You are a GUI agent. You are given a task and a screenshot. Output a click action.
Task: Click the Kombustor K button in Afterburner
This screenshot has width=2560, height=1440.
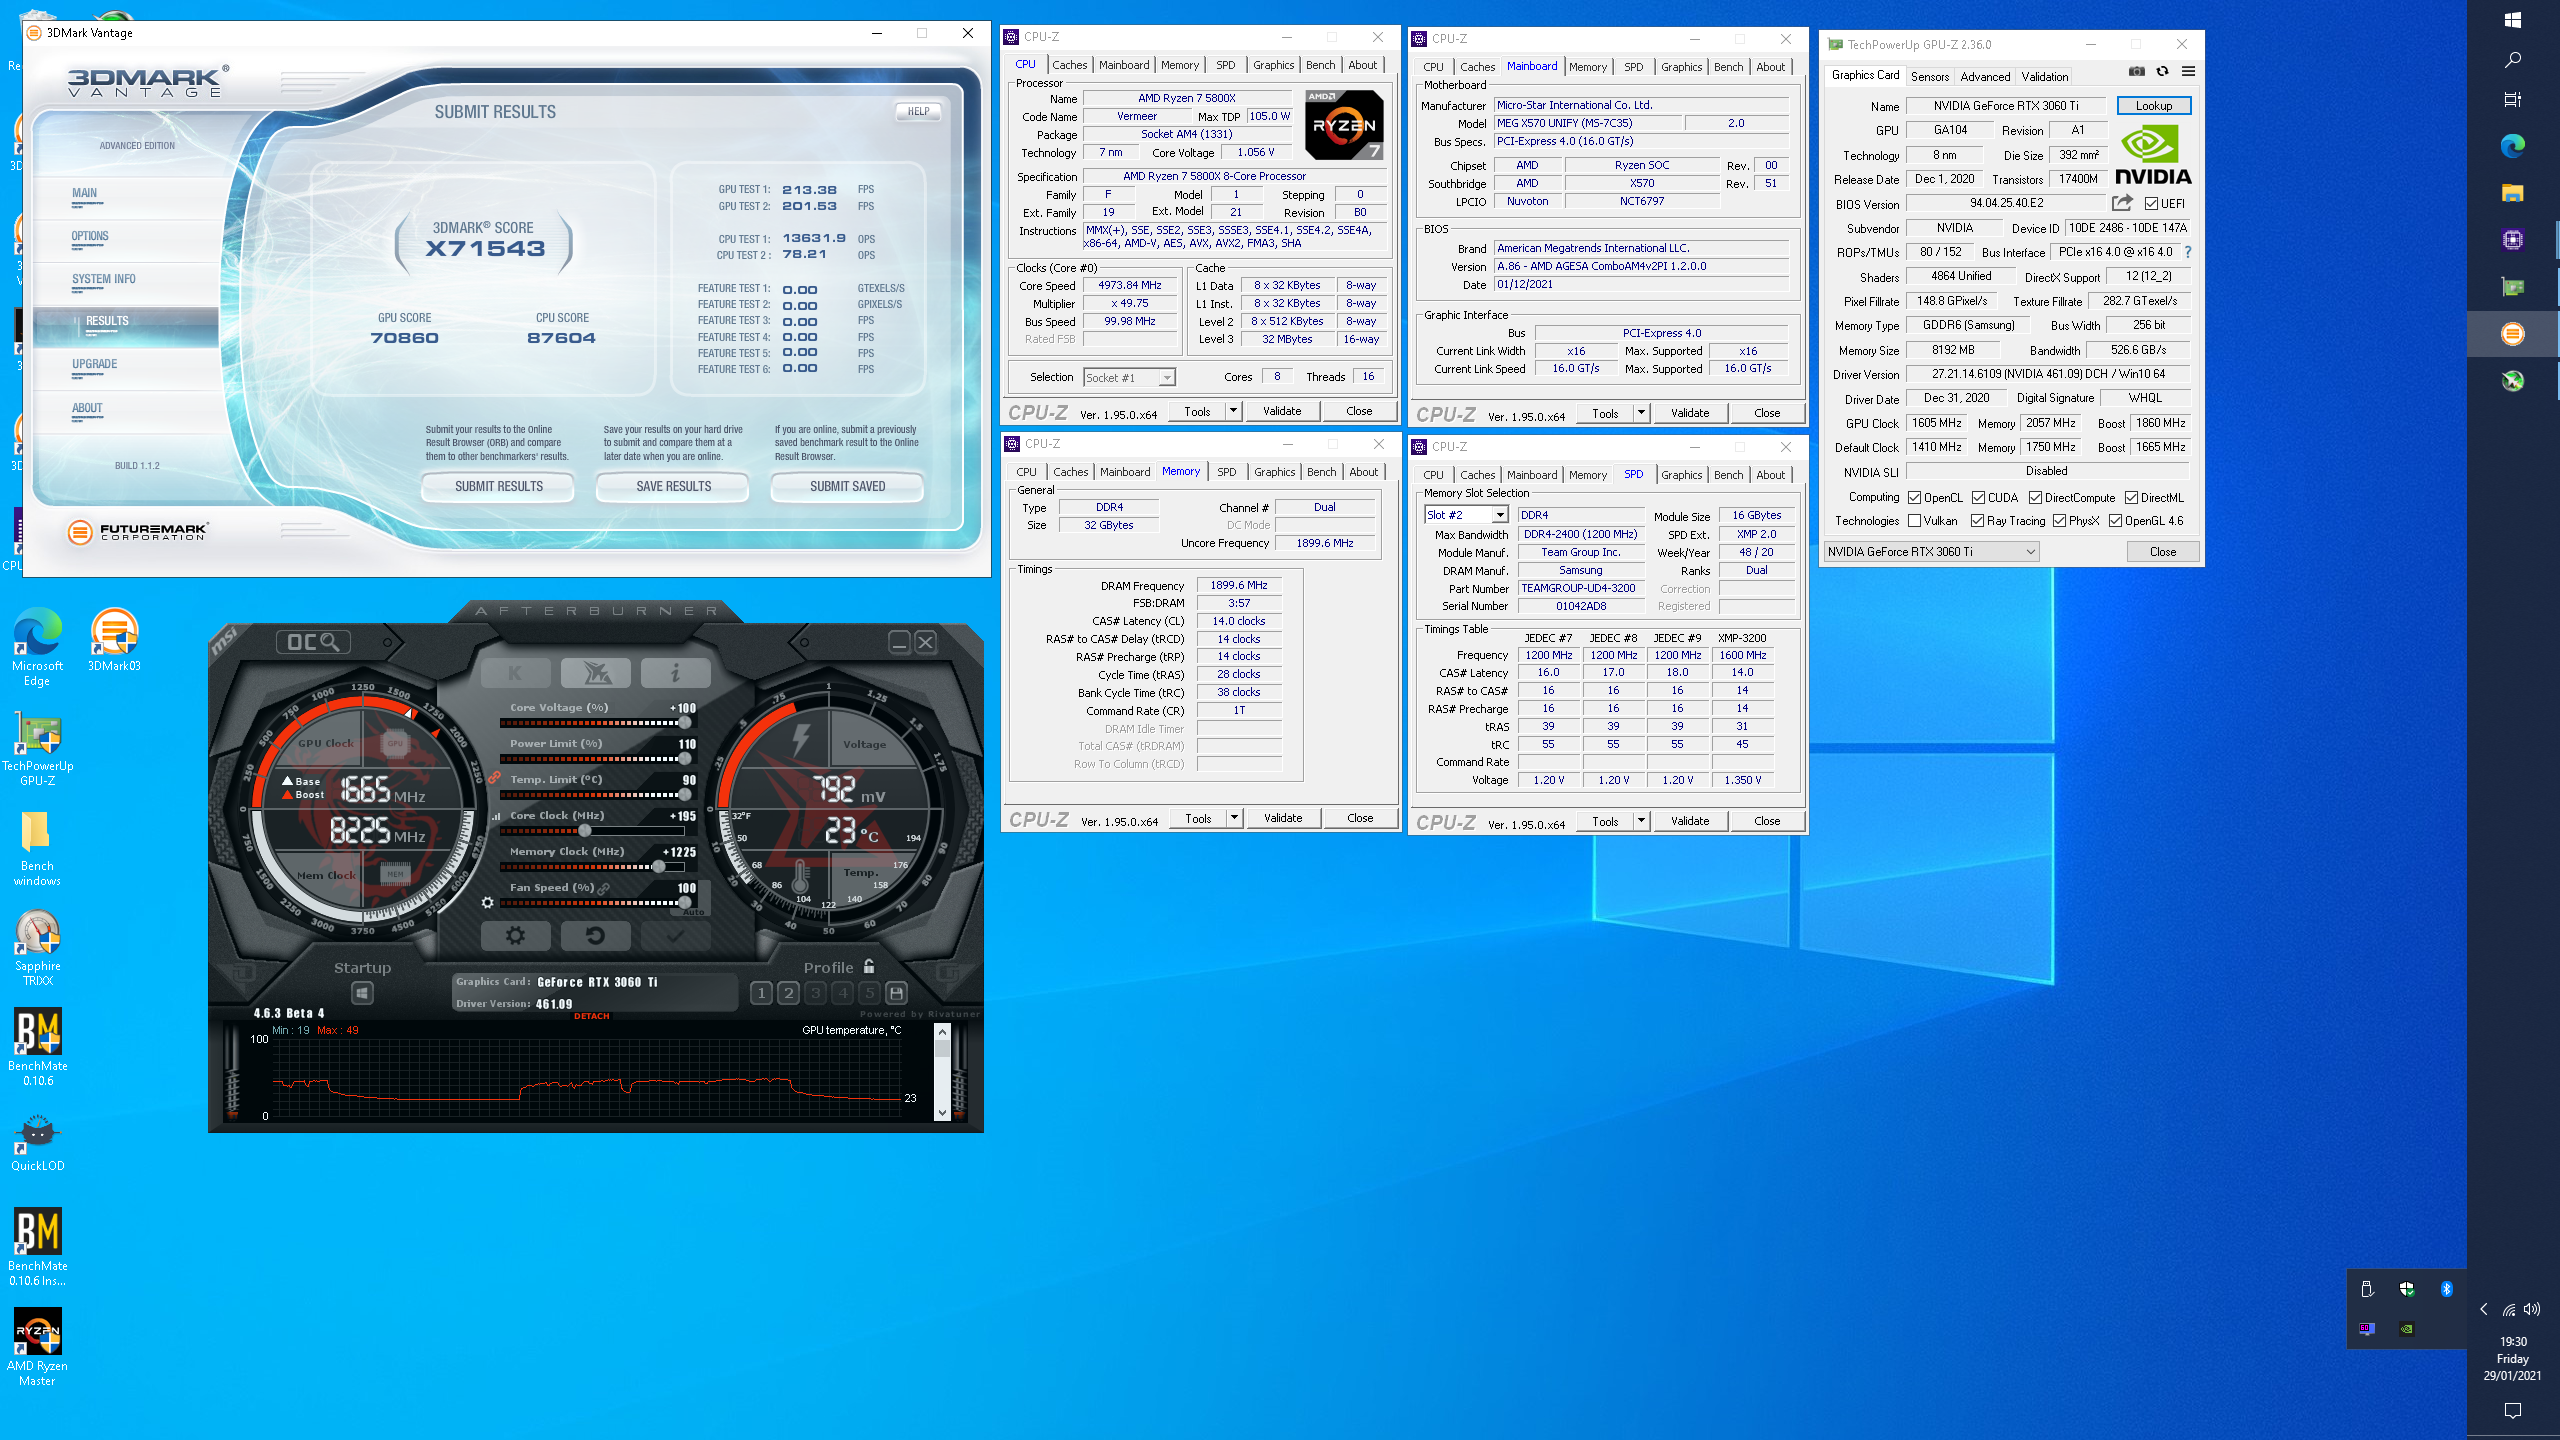pos(515,673)
